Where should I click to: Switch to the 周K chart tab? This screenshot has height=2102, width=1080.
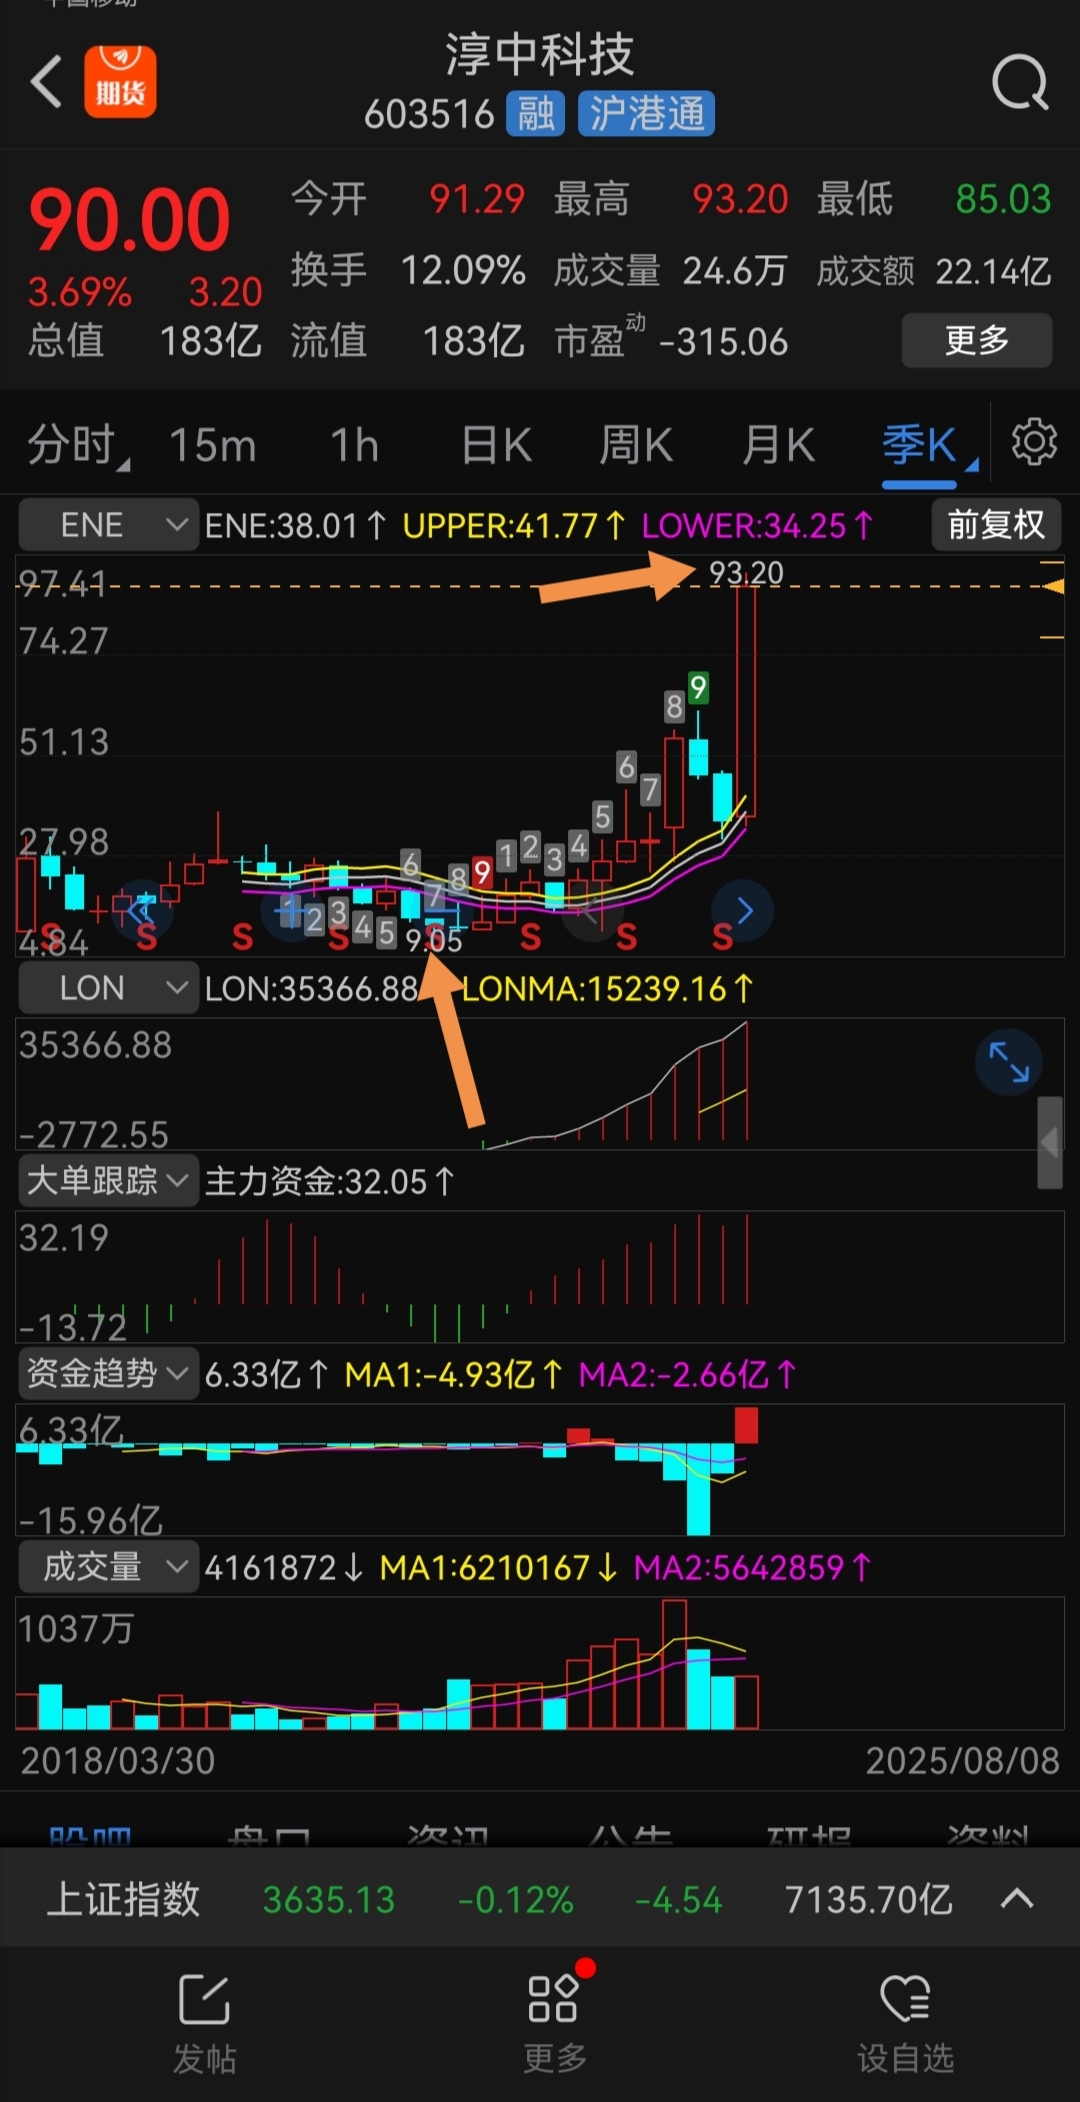[636, 446]
